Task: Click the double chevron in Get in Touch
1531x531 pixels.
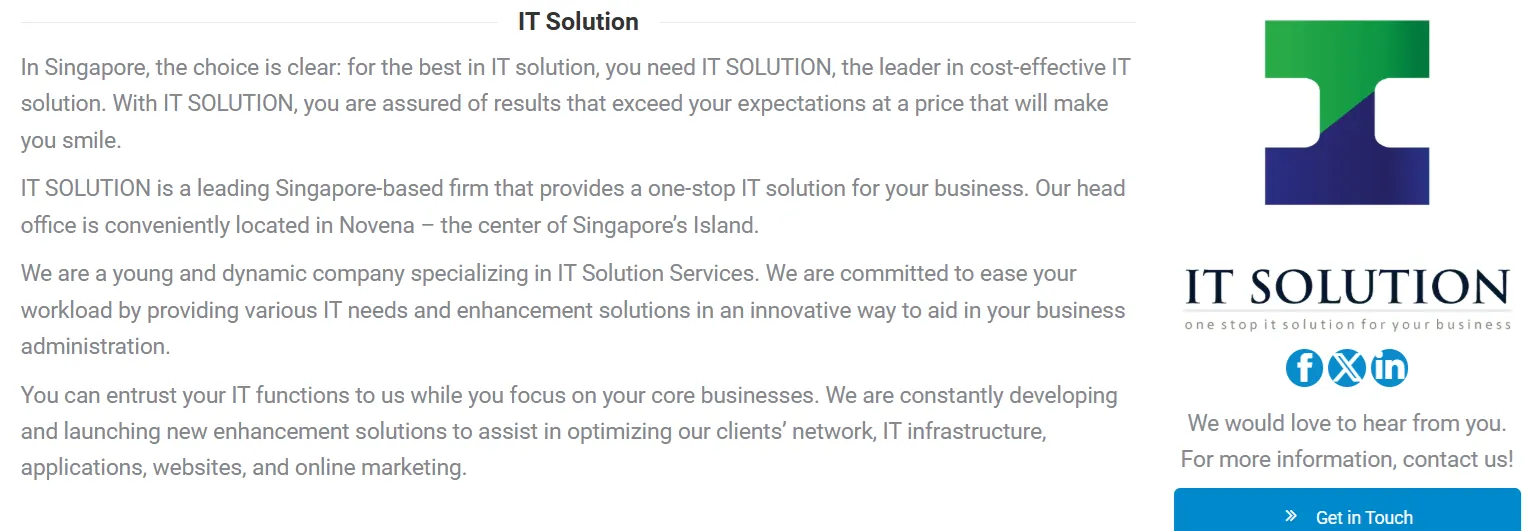Action: coord(1291,516)
